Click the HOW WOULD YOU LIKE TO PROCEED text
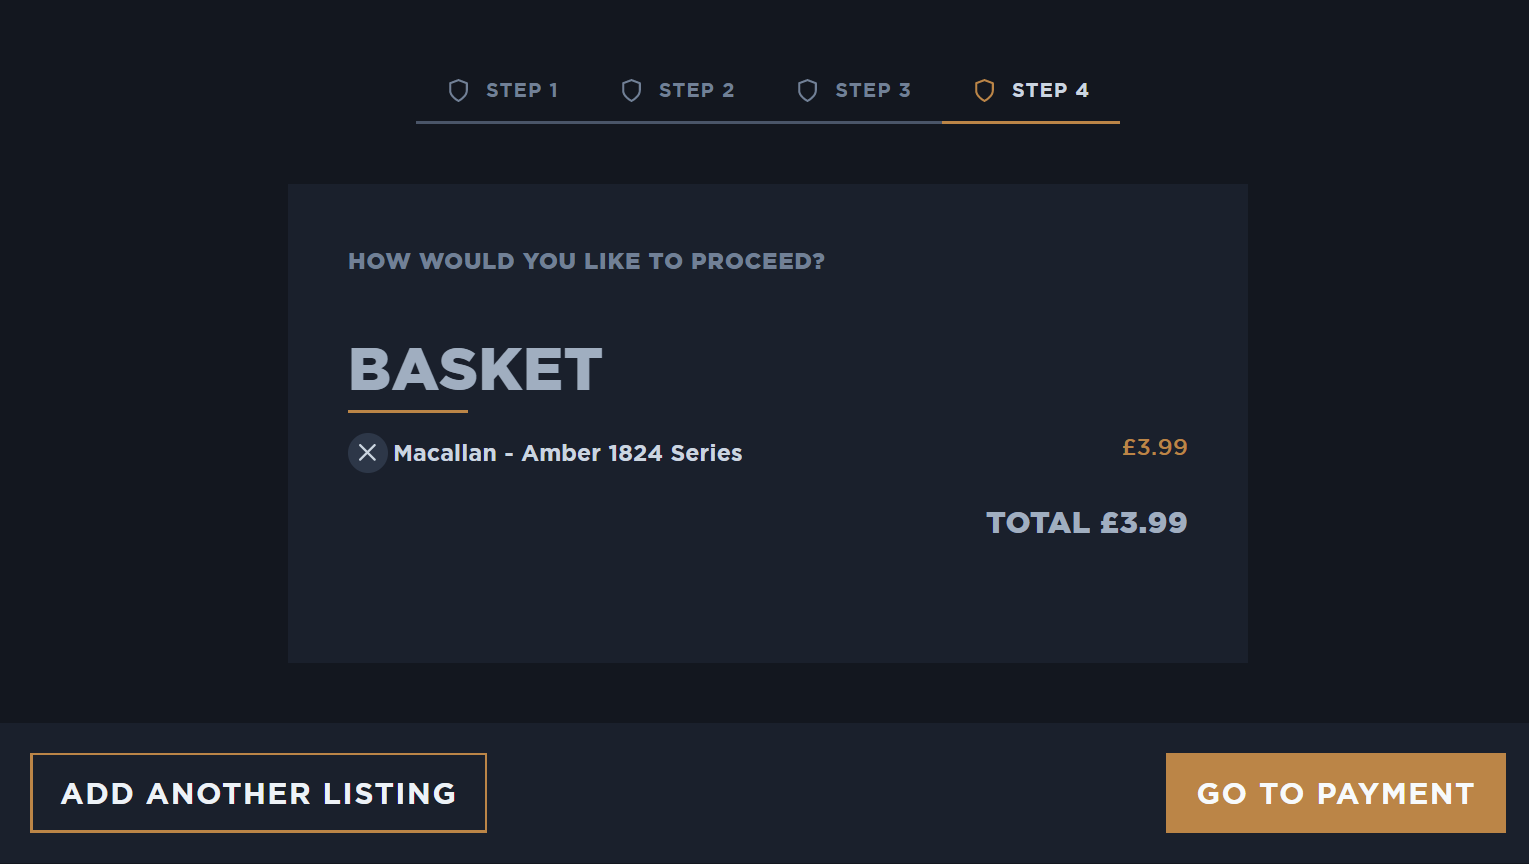This screenshot has height=864, width=1529. [586, 261]
